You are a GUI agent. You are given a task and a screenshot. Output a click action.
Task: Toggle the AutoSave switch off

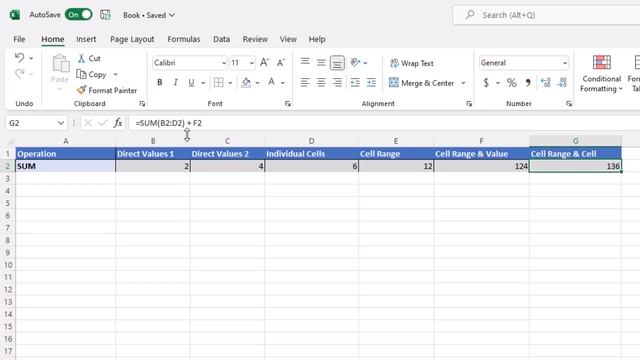79,15
